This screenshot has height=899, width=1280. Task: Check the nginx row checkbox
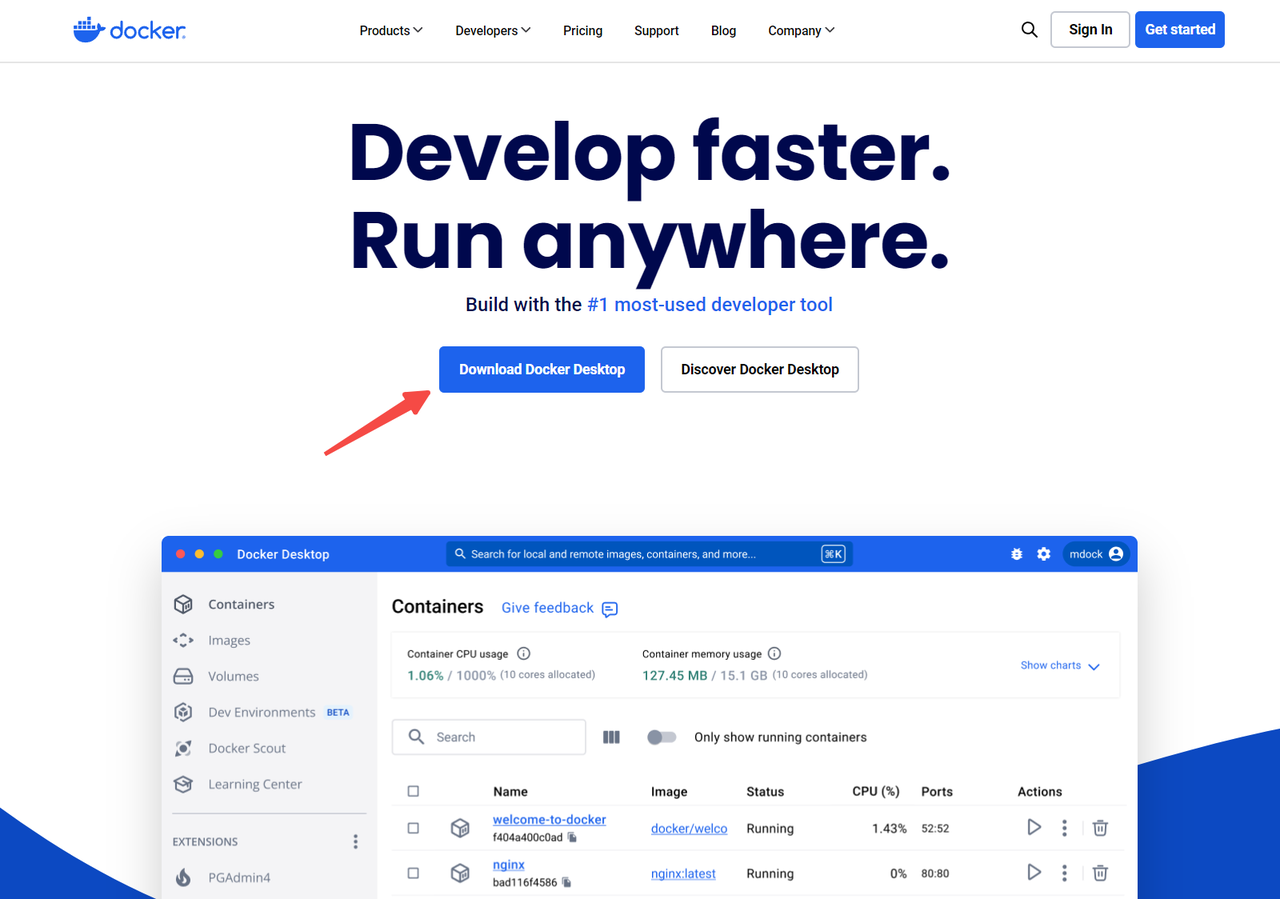[413, 873]
